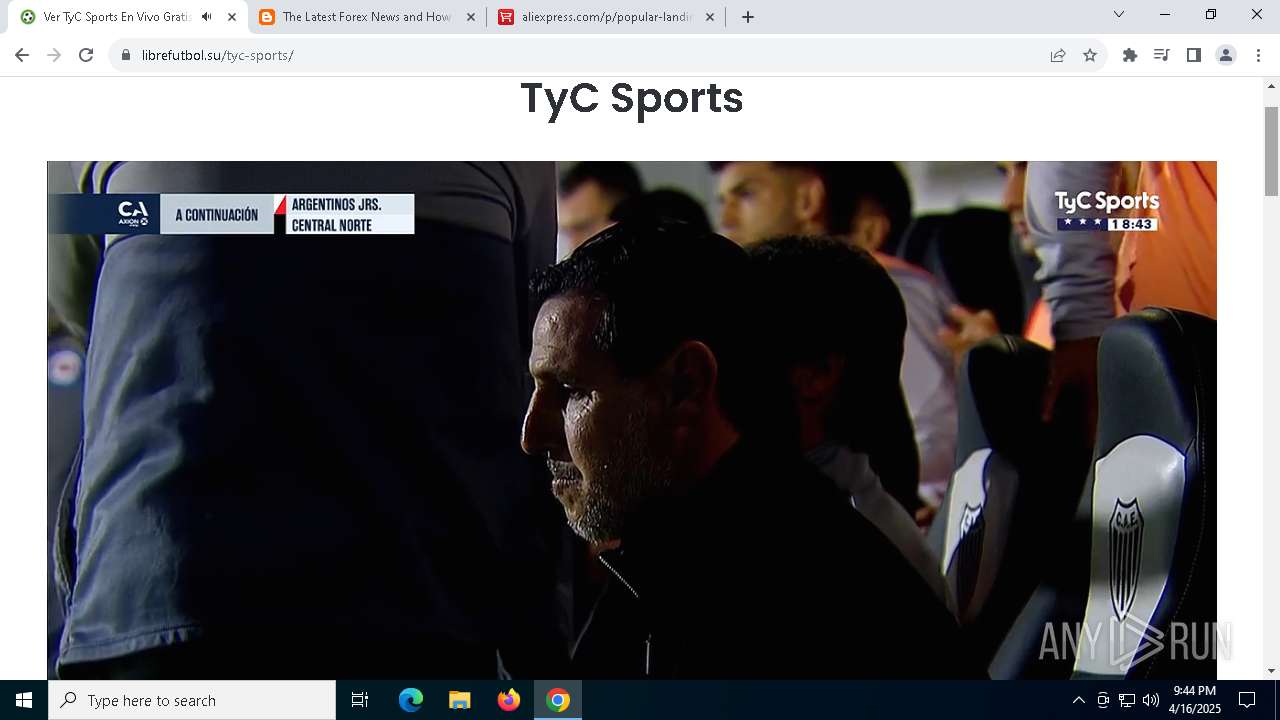The height and width of the screenshot is (720, 1280).
Task: Open clock showing 9:44 PM
Action: (1195, 700)
